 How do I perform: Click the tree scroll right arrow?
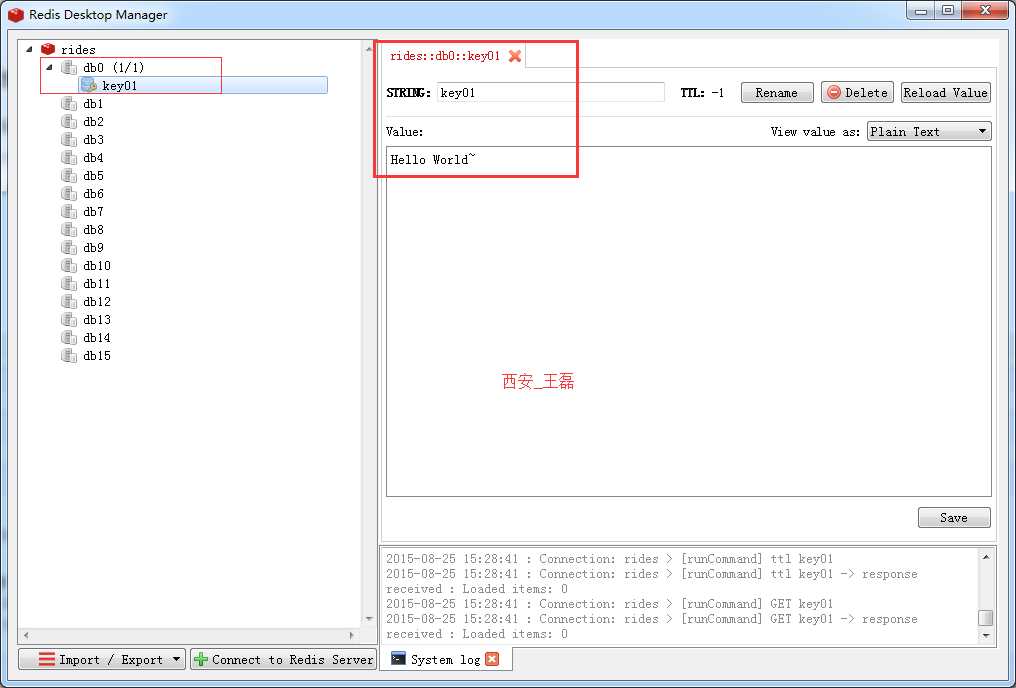point(351,635)
